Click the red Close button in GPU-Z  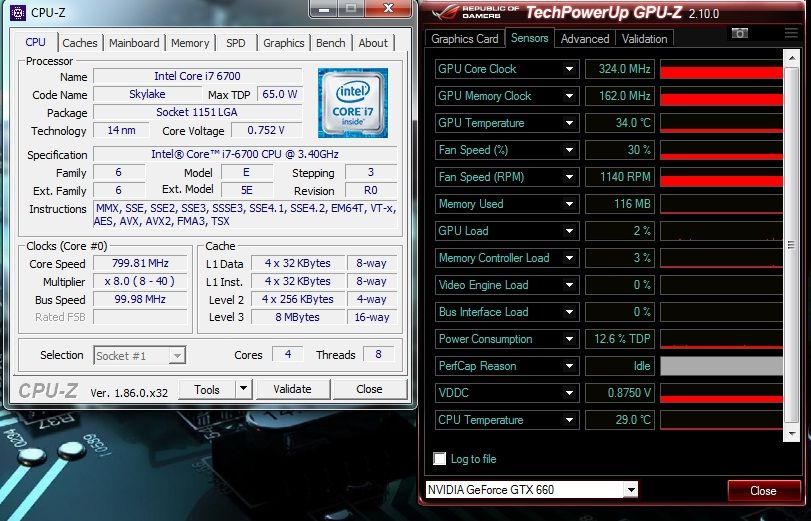763,490
